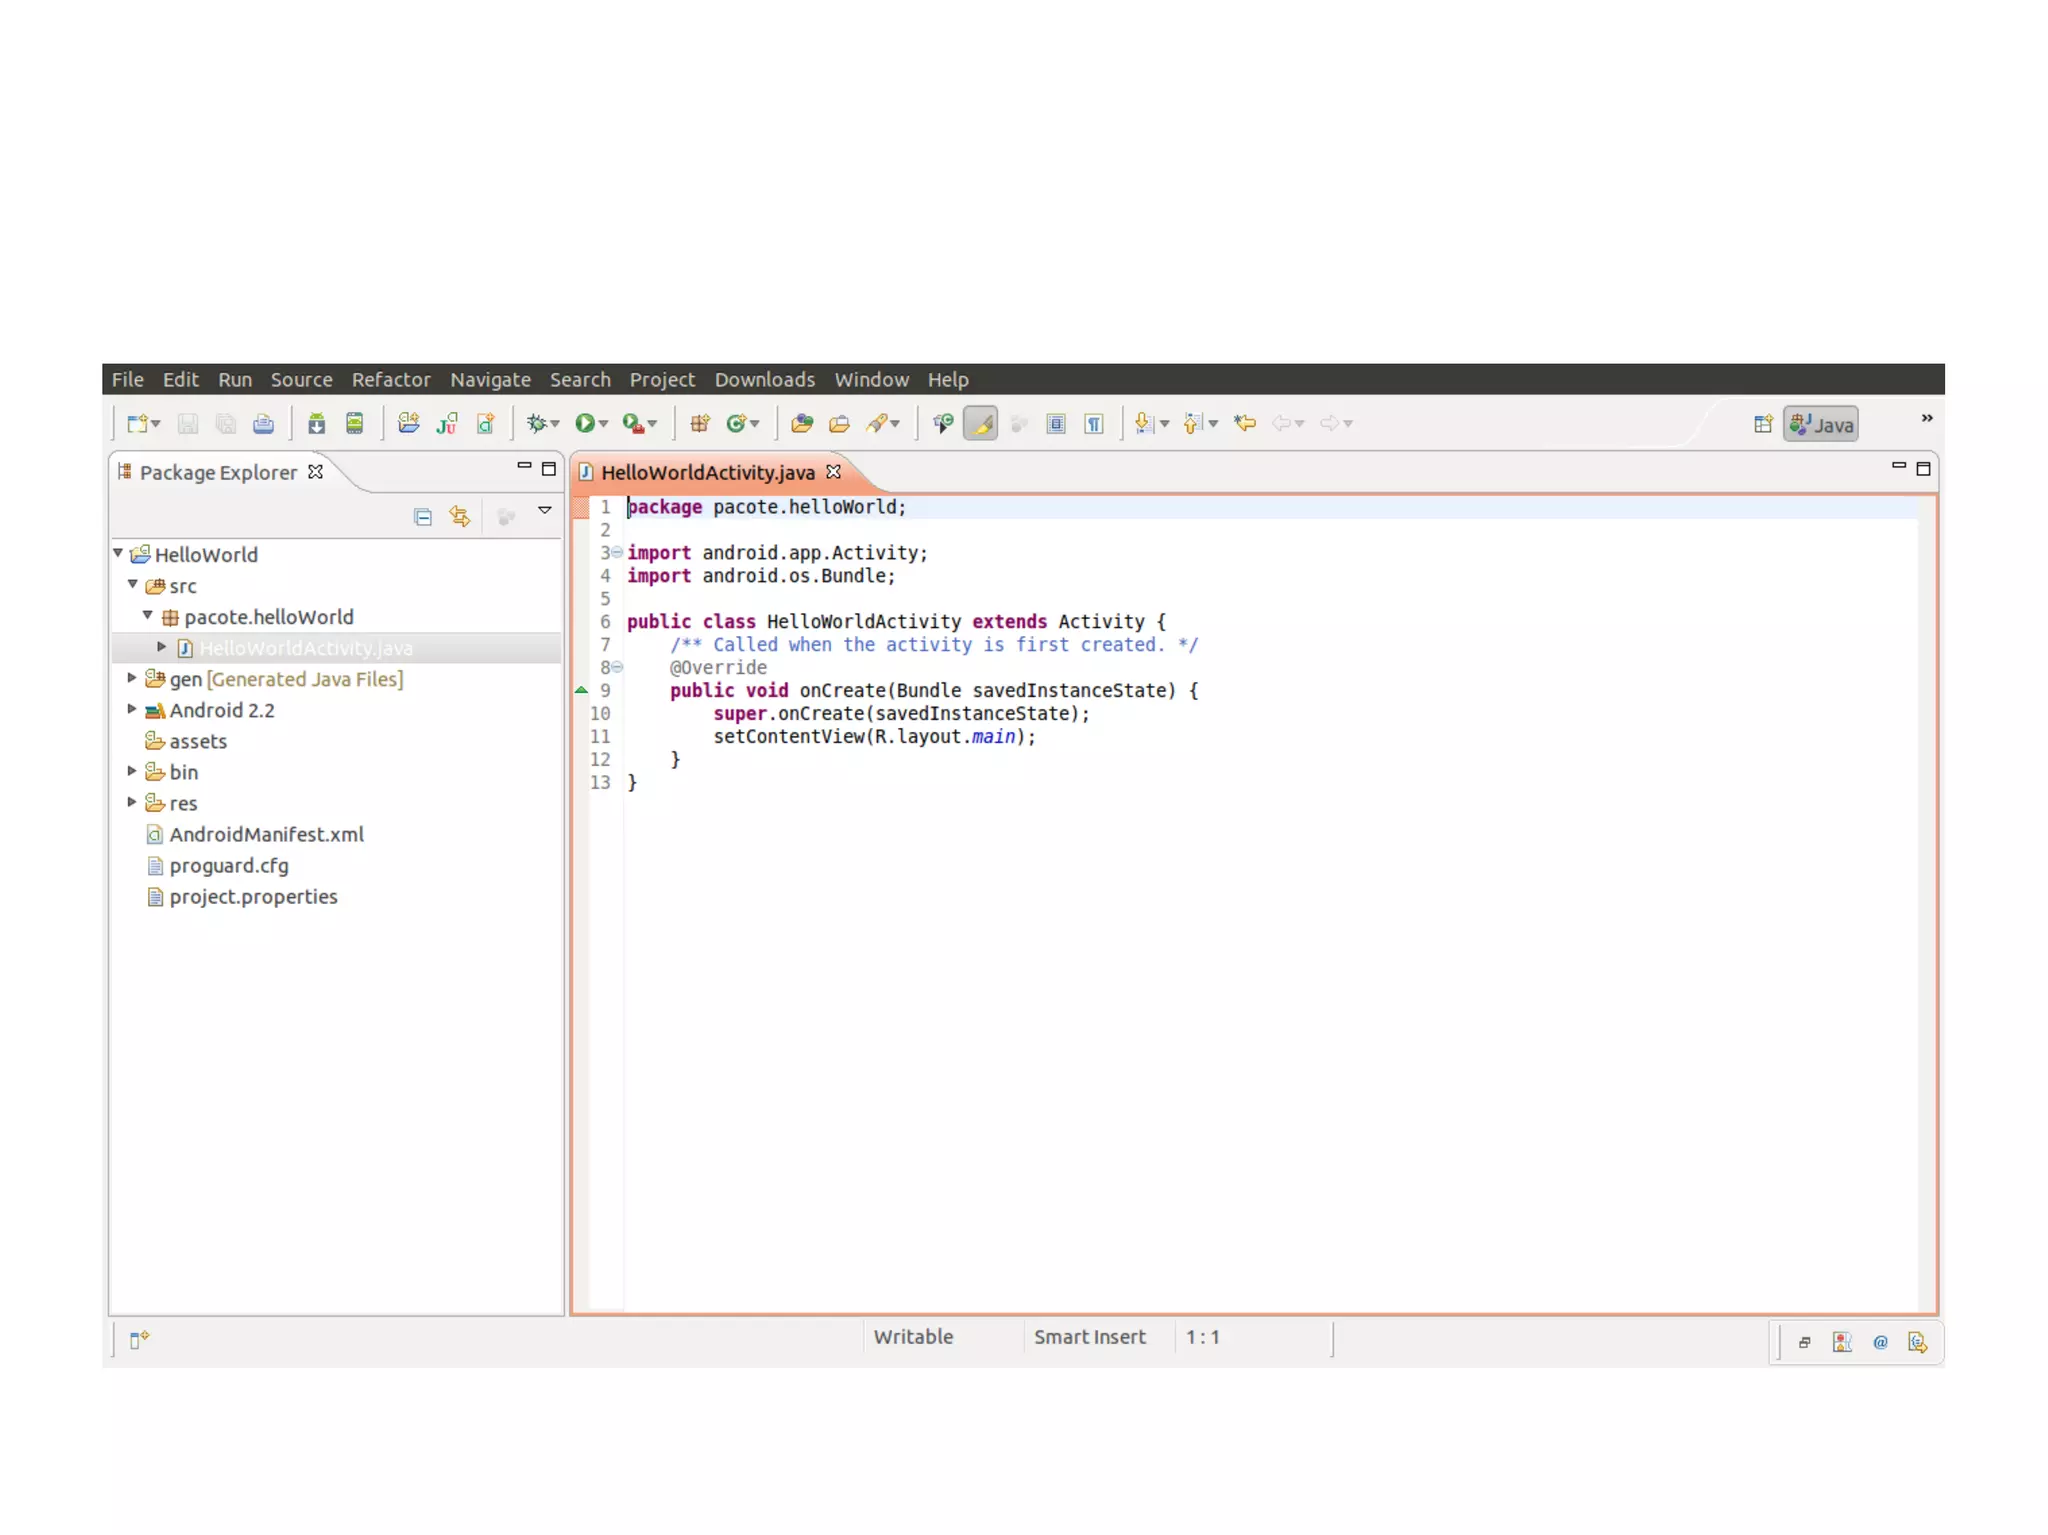Click the green Run button
2048x1535 pixels.
tap(584, 423)
